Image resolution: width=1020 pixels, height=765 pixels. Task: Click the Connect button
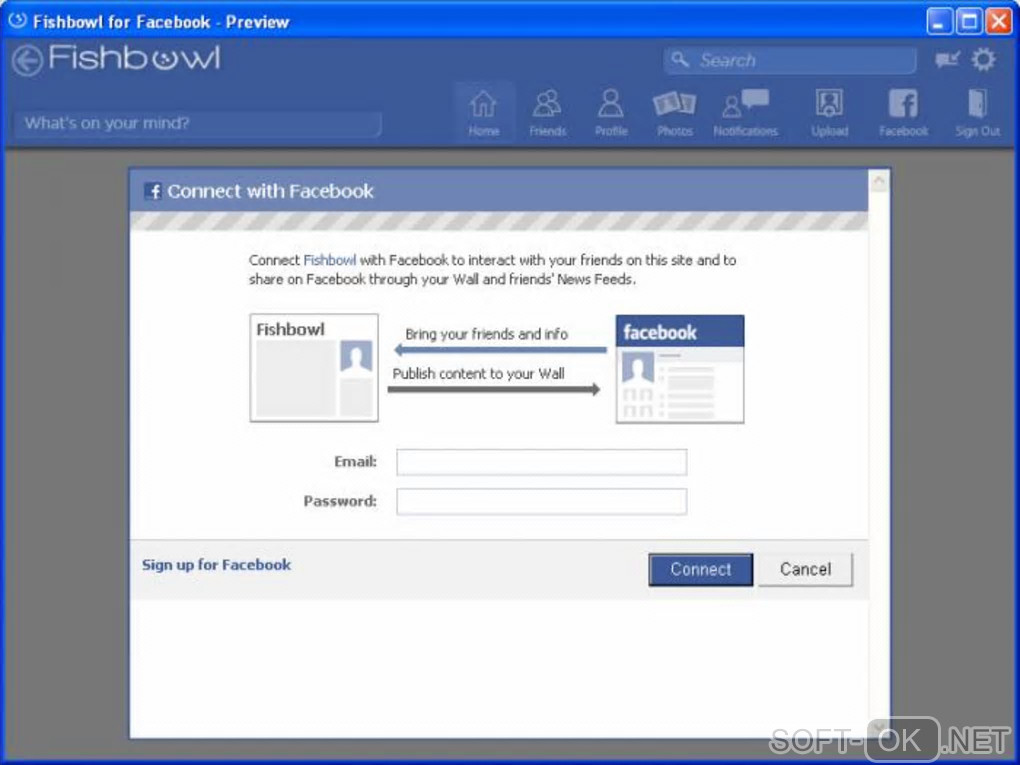pyautogui.click(x=701, y=570)
